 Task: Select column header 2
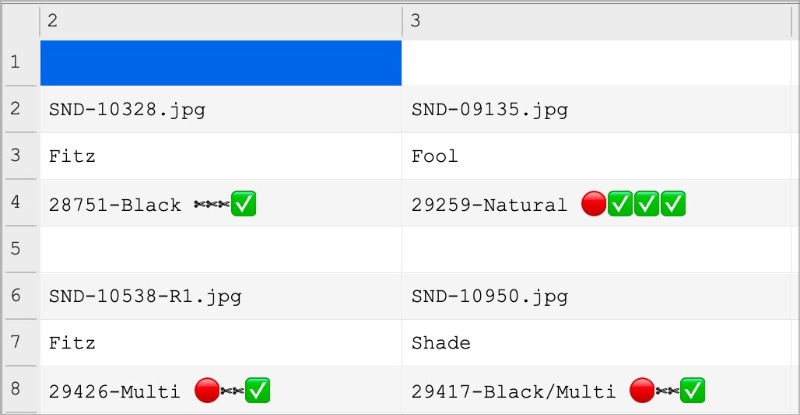click(220, 21)
